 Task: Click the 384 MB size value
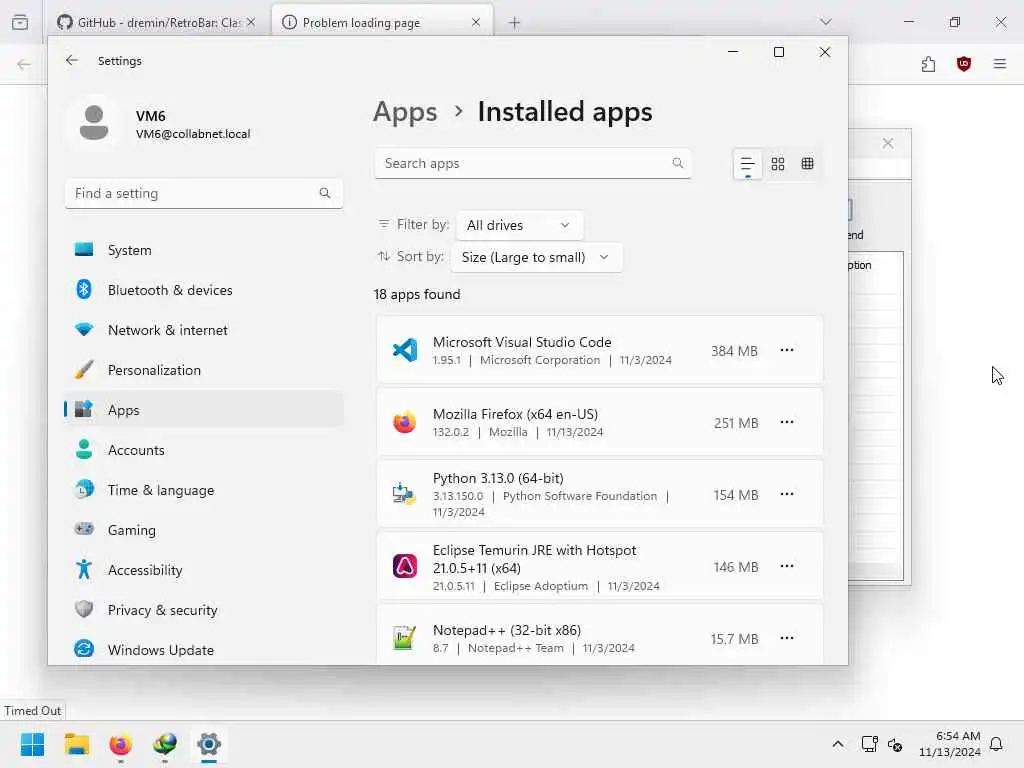click(x=734, y=351)
